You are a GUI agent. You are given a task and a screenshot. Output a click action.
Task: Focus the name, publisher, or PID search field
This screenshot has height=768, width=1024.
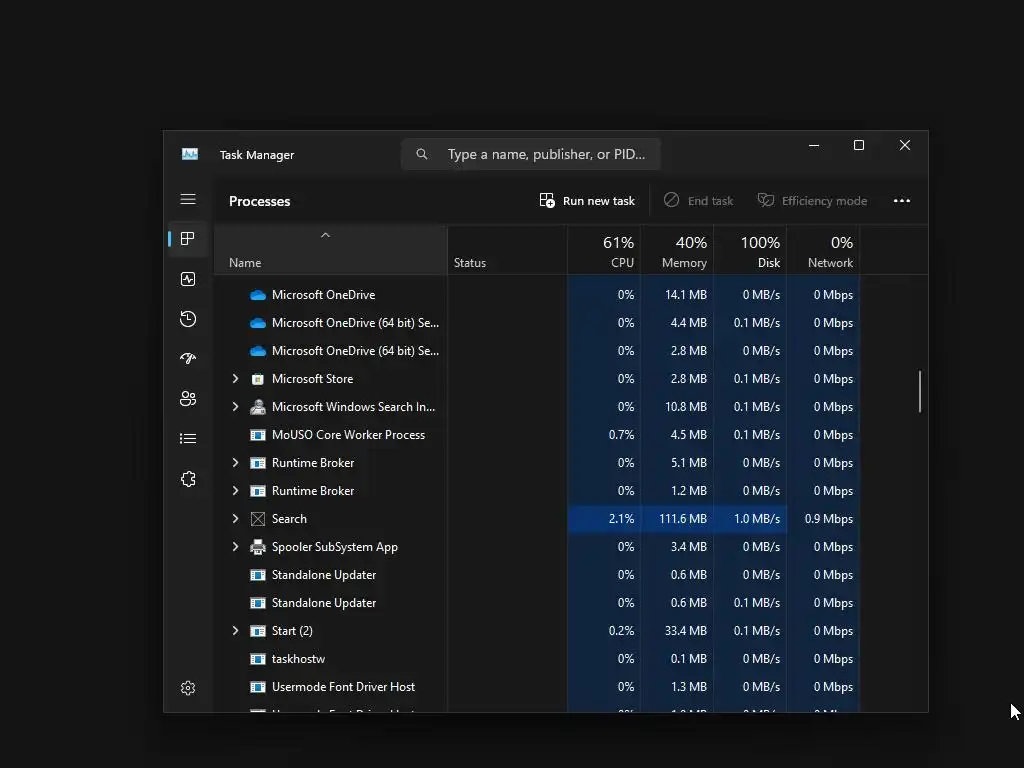tap(531, 154)
